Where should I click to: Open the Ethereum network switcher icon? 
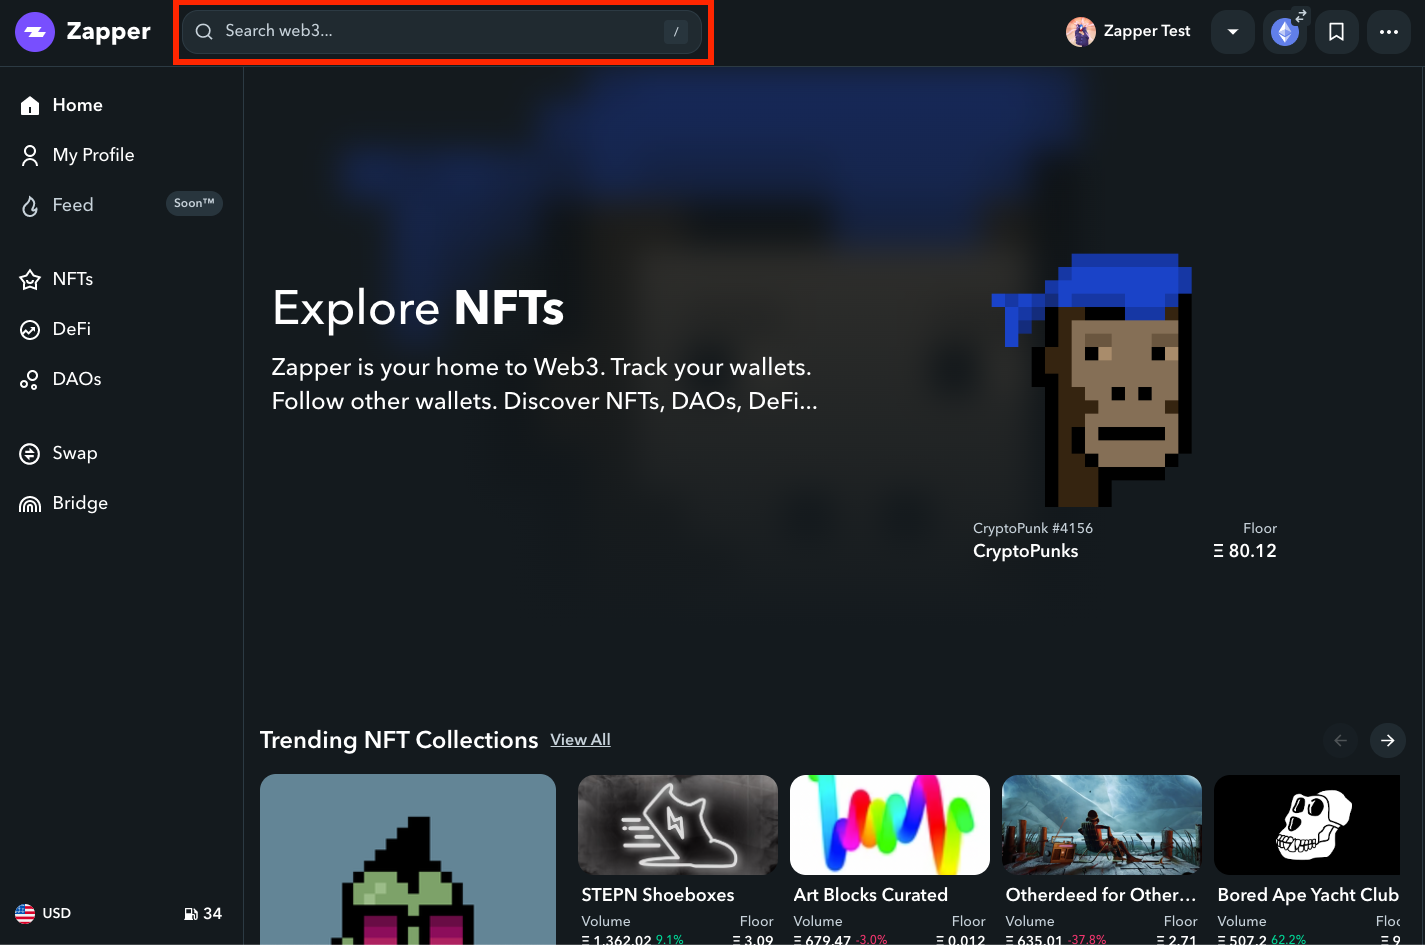[1285, 32]
